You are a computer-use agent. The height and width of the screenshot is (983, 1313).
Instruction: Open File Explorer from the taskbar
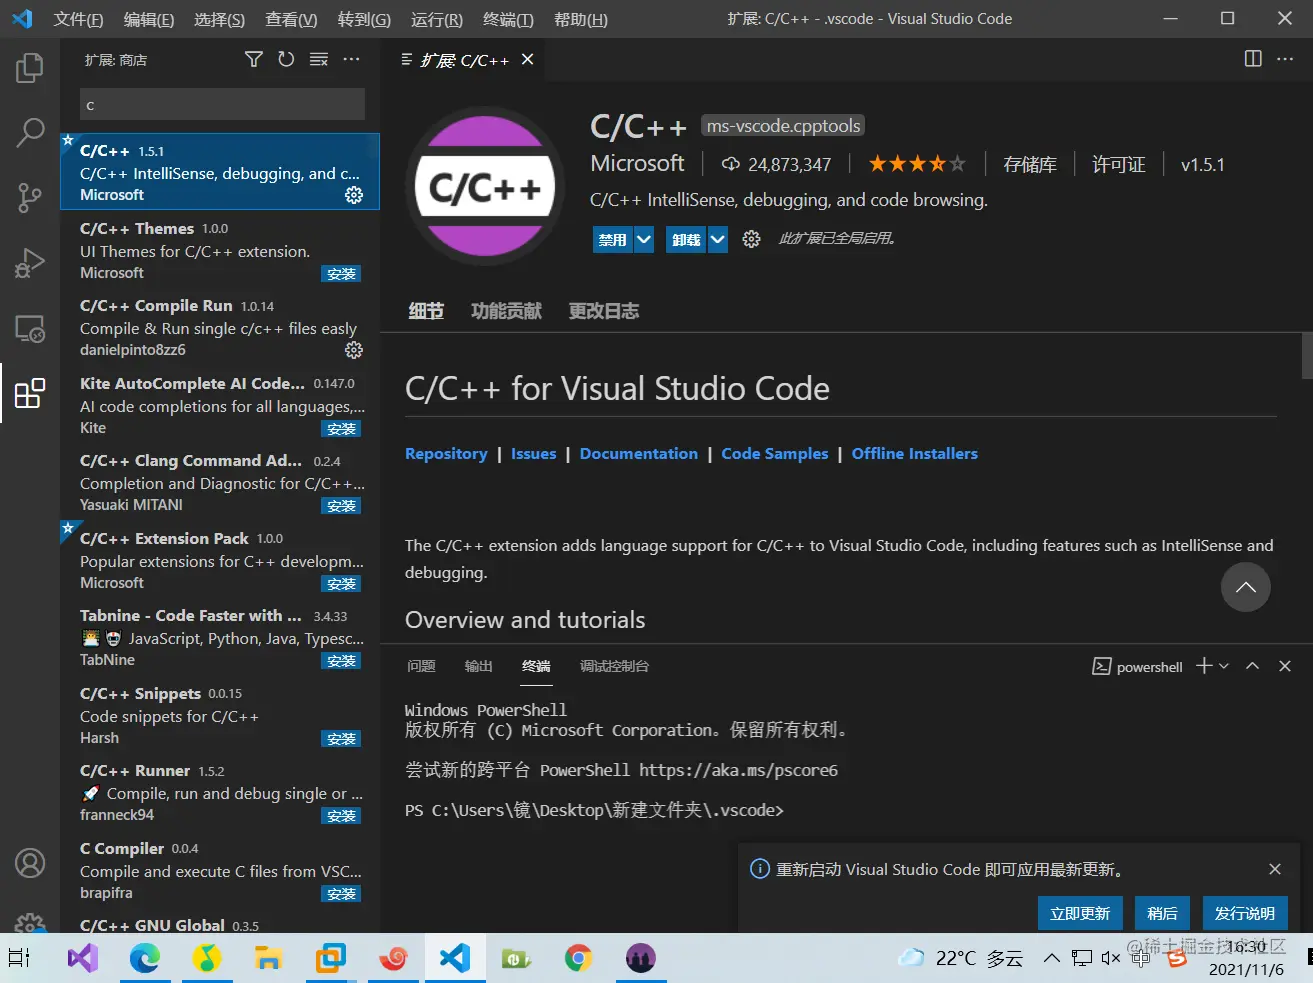[x=268, y=958]
